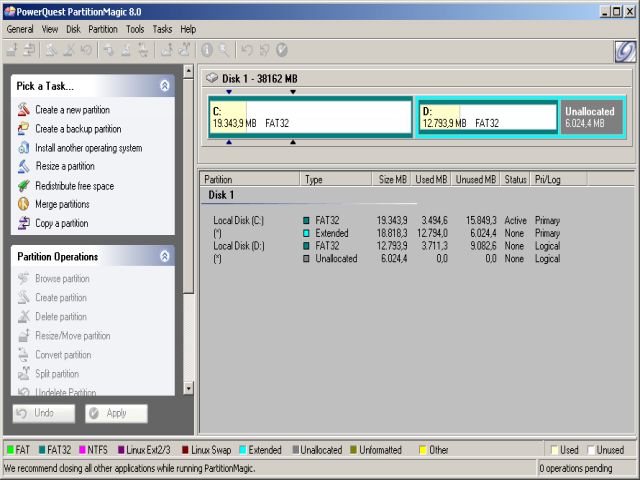Click the Copy partition toolbar icon
The width and height of the screenshot is (640, 480).
click(29, 50)
